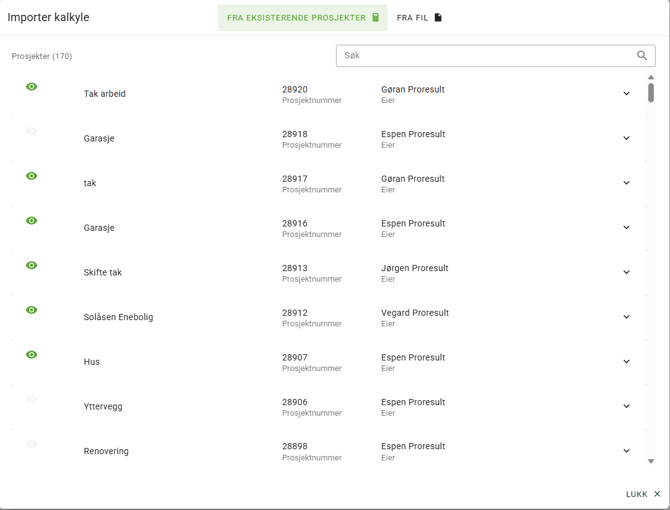
Task: Expand the Renovering project chevron
Action: (626, 451)
